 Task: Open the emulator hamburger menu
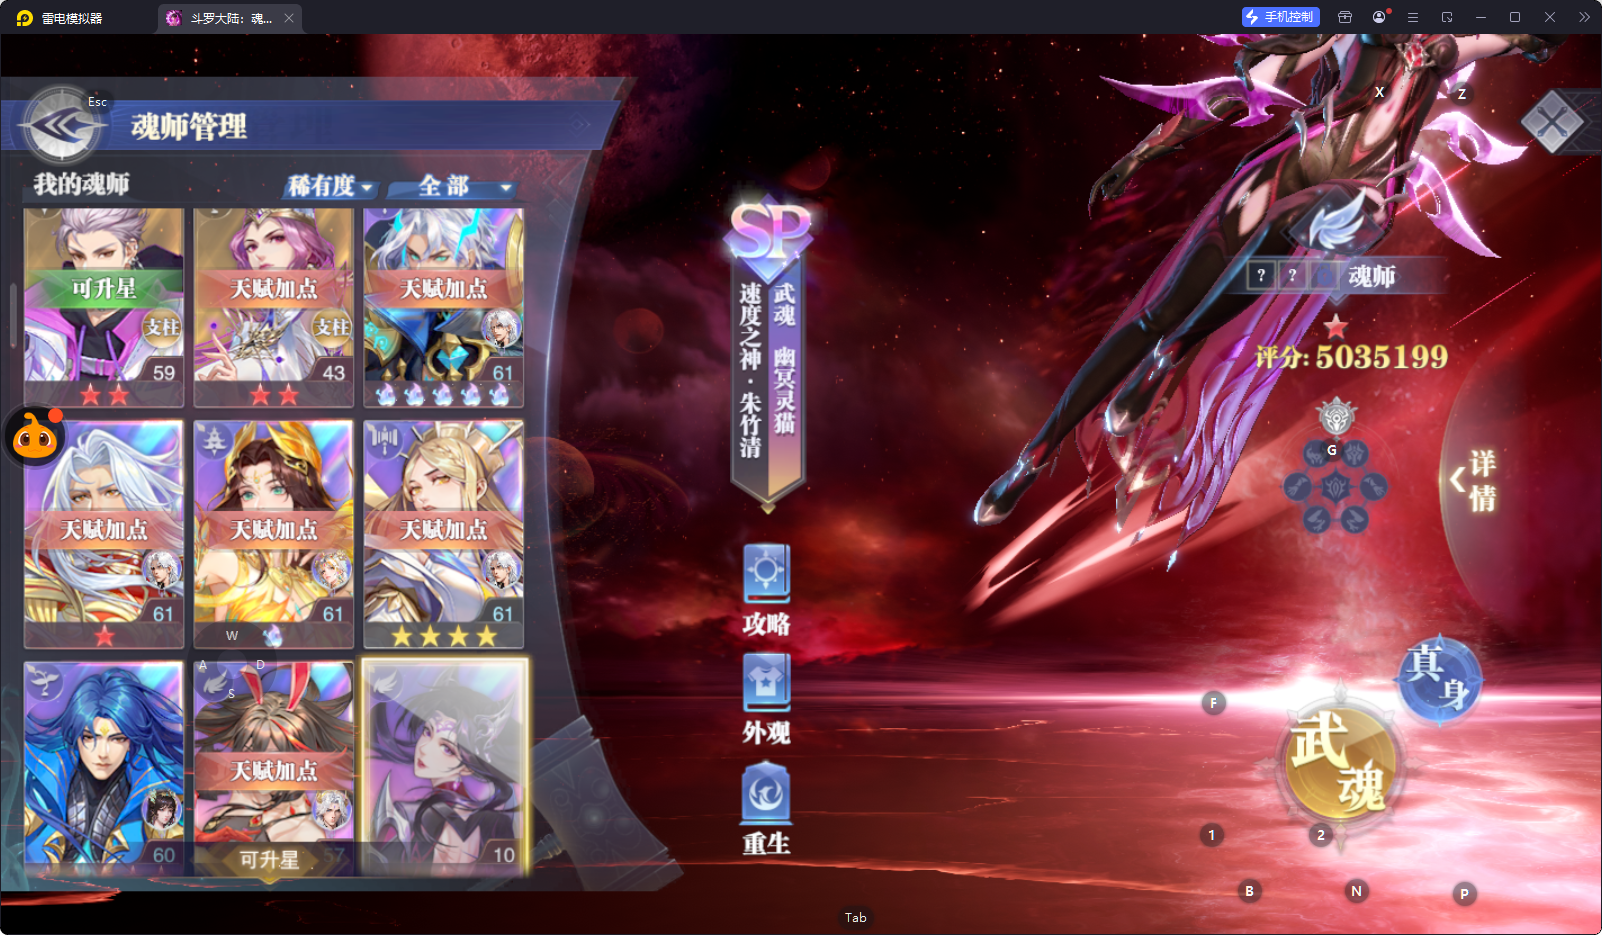(x=1413, y=17)
